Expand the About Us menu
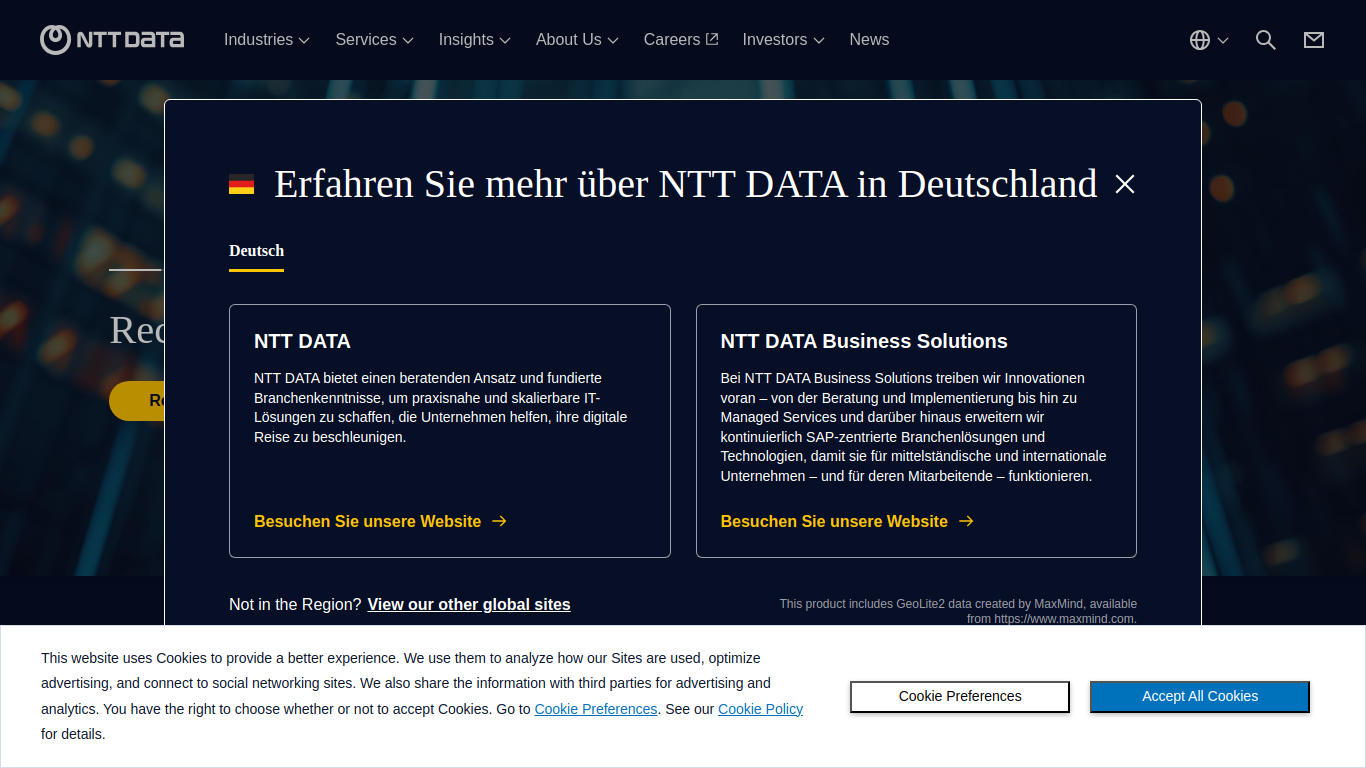Image resolution: width=1366 pixels, height=768 pixels. tap(577, 40)
